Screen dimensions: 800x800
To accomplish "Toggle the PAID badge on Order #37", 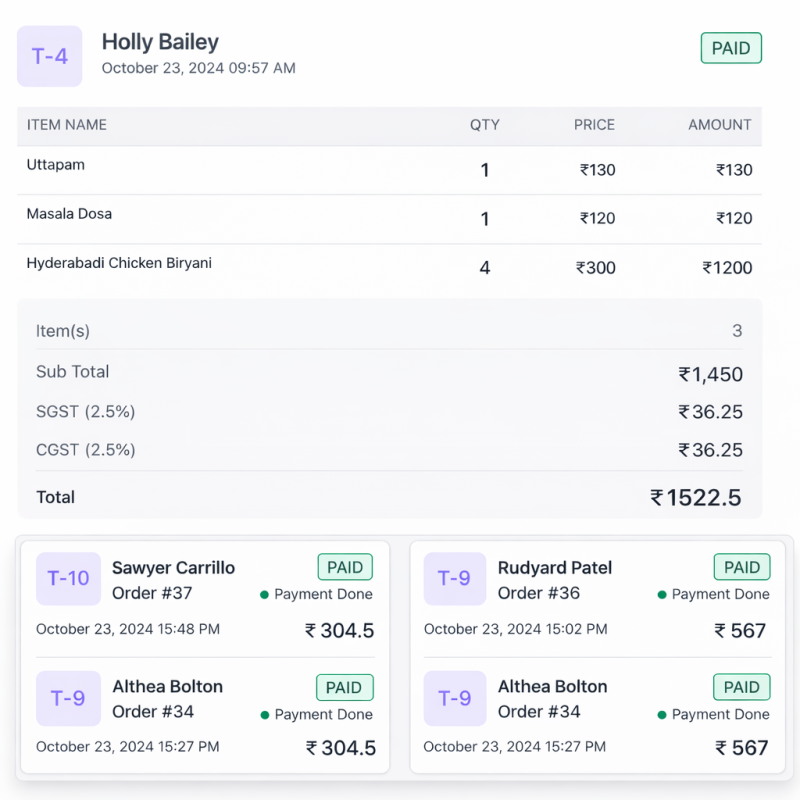I will (344, 566).
